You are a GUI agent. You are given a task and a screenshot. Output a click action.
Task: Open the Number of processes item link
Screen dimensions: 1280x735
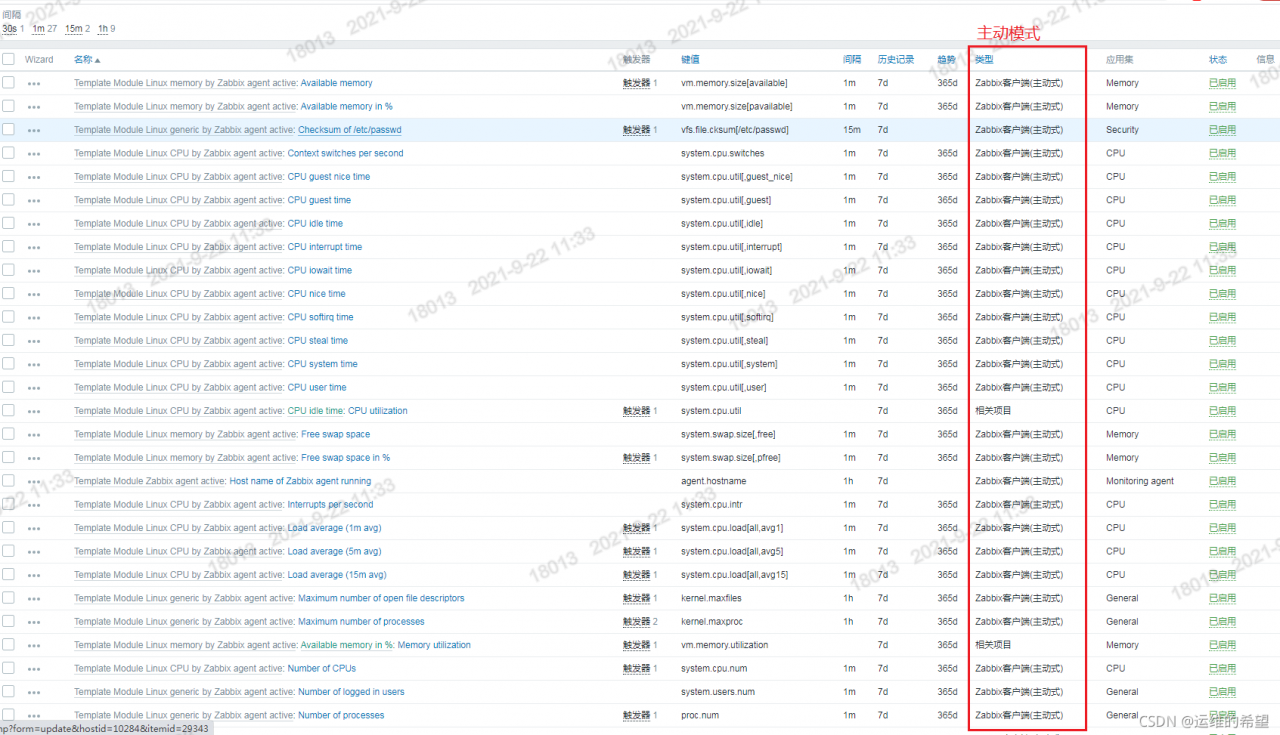tap(341, 715)
